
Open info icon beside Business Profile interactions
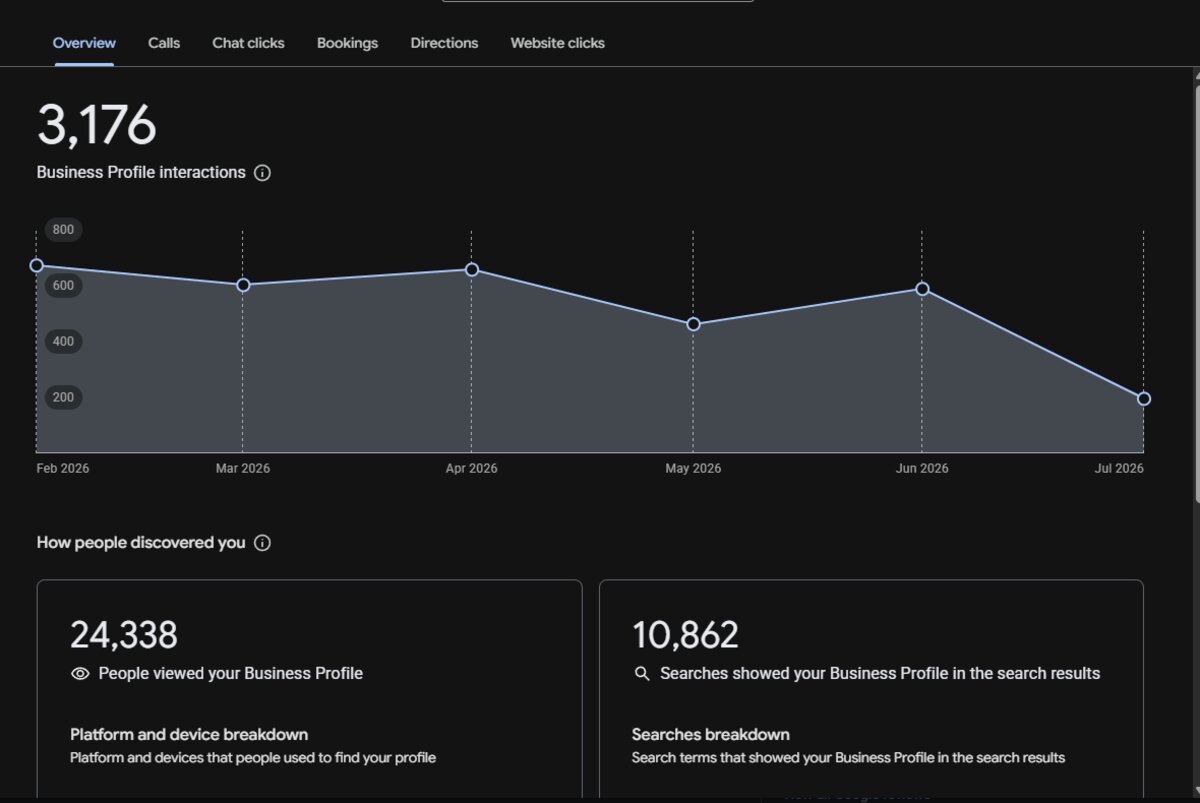click(262, 173)
